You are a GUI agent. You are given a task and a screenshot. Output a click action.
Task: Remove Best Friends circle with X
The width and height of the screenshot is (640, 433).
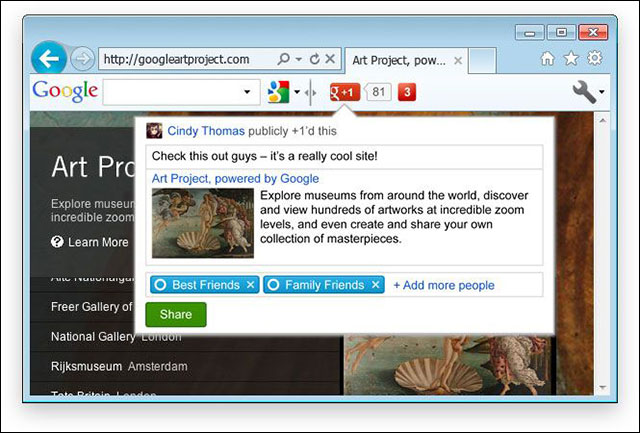(251, 285)
